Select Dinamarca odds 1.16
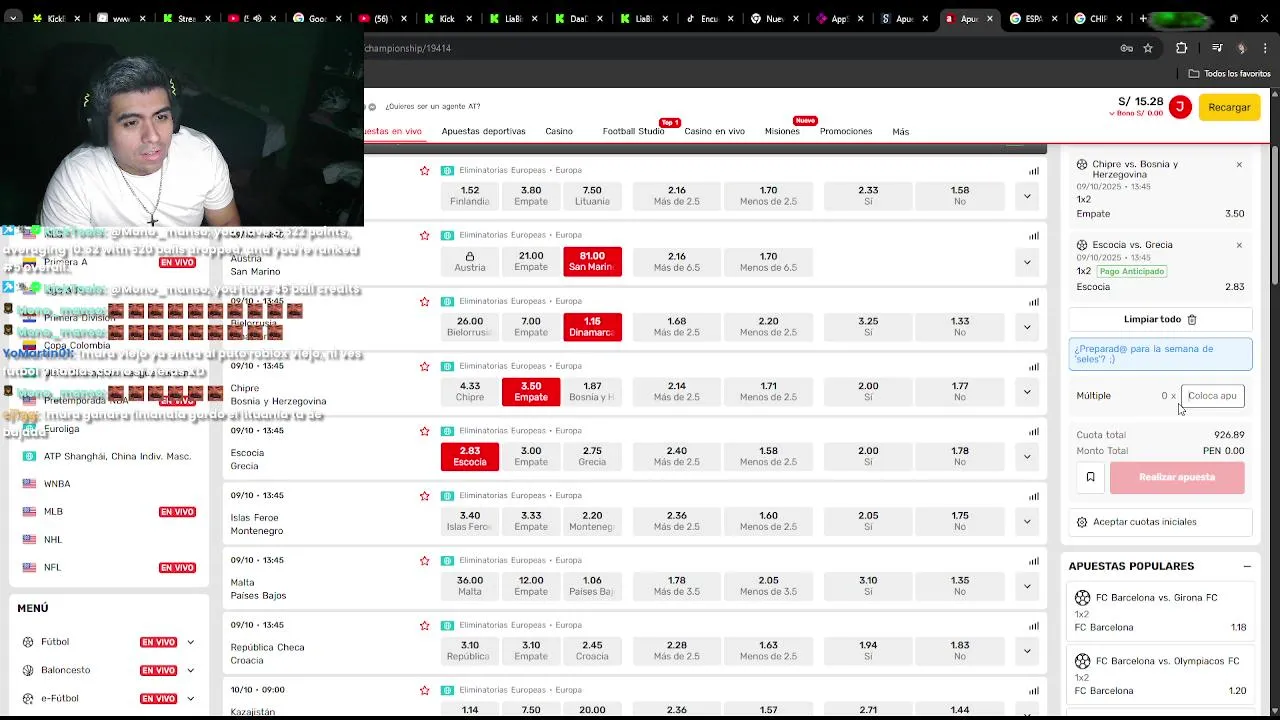The width and height of the screenshot is (1280, 720). (592, 327)
